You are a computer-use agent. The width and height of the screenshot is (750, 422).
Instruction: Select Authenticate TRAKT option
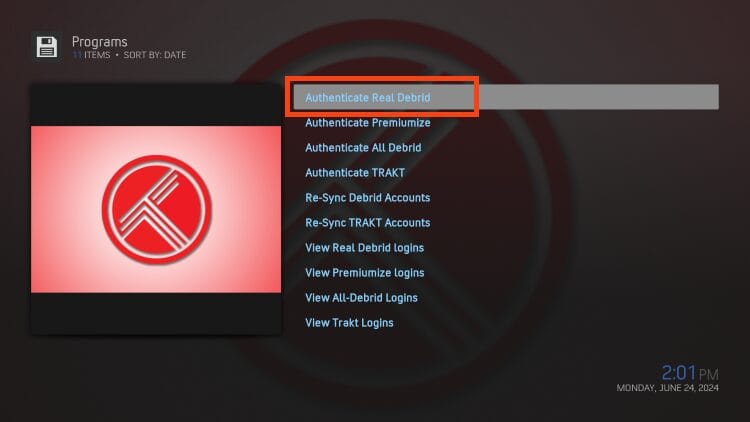coord(355,173)
